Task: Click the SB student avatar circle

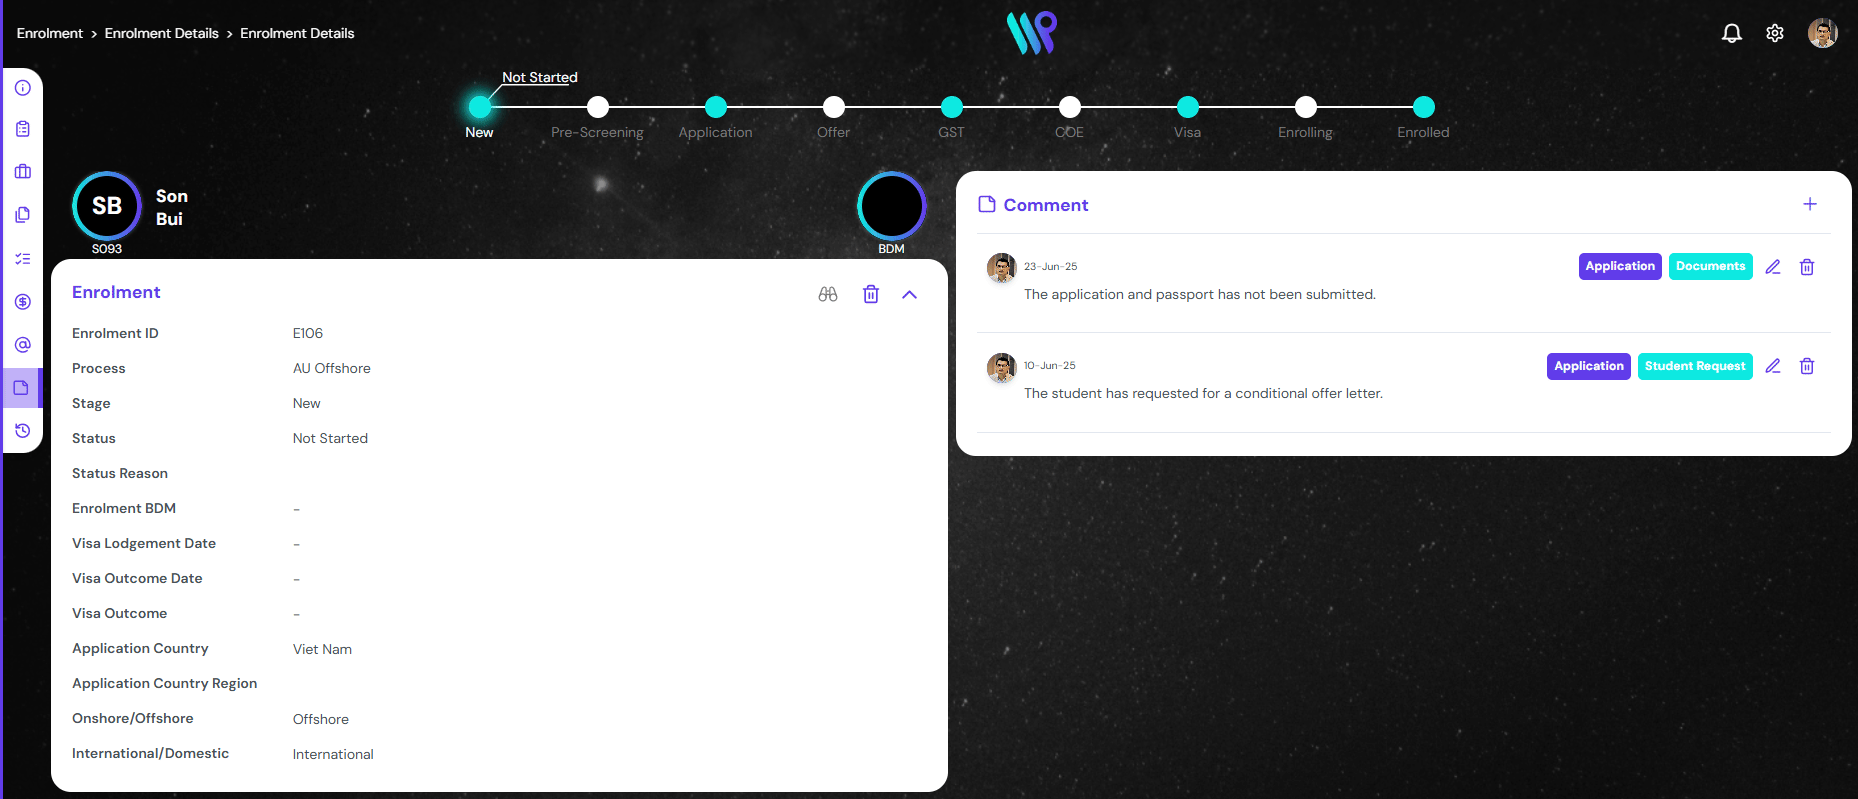Action: pos(107,206)
